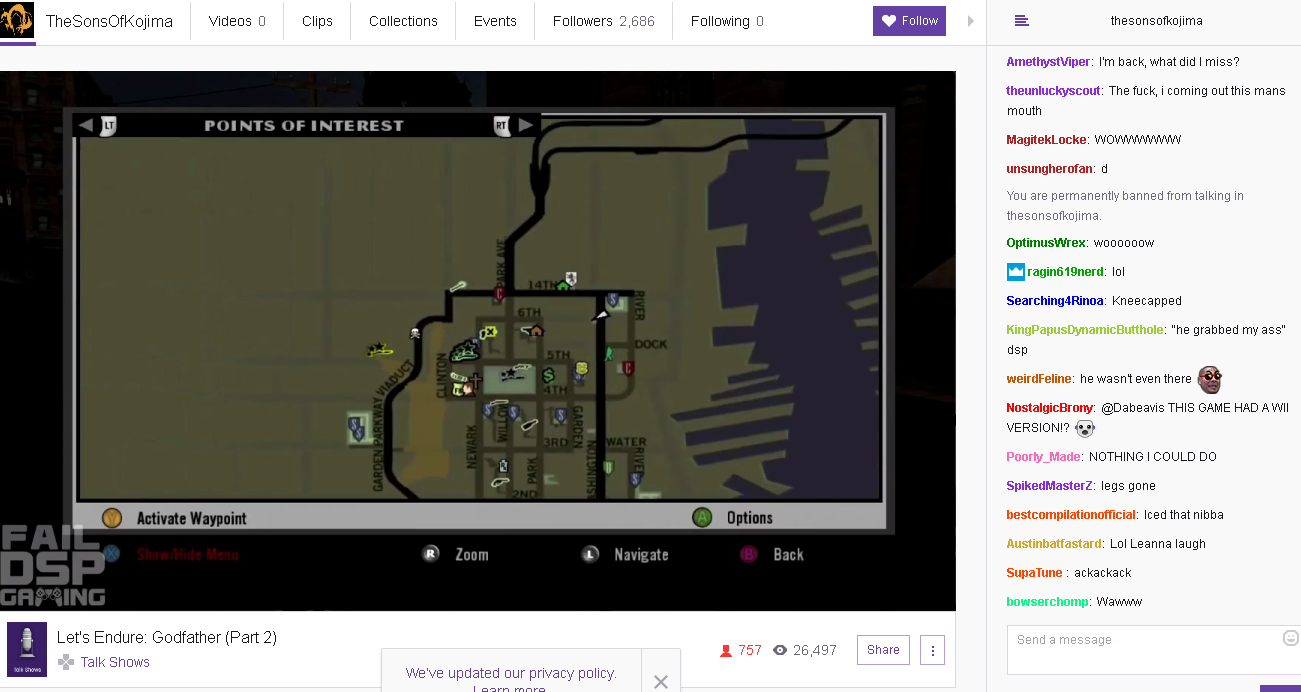The height and width of the screenshot is (692, 1301).
Task: Click the permanently banned notice text
Action: point(1125,206)
